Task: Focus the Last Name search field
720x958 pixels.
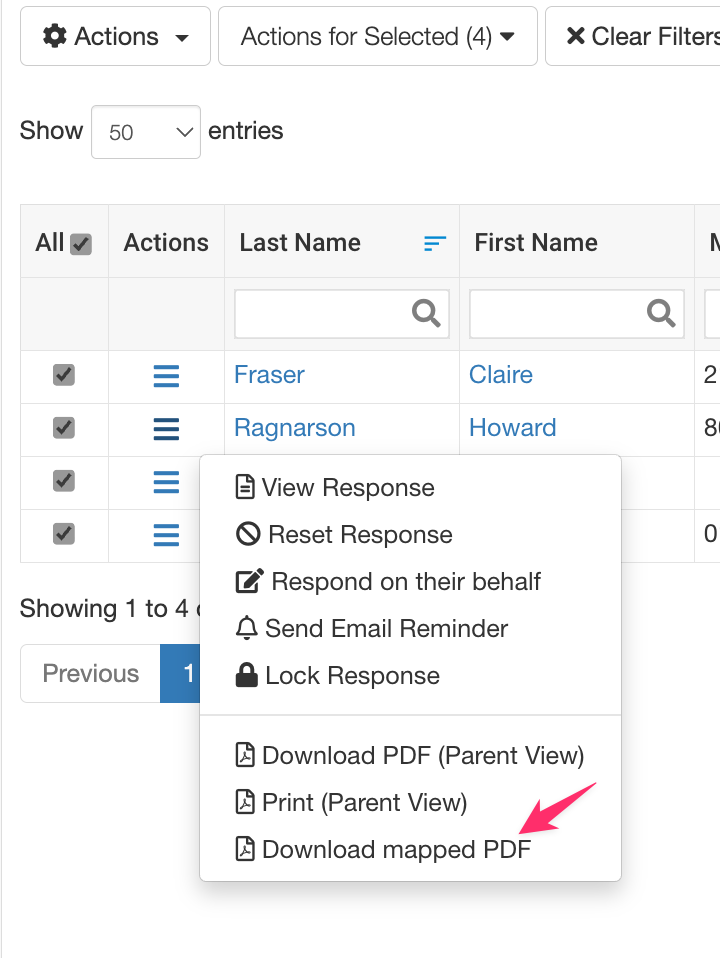Action: pos(342,313)
